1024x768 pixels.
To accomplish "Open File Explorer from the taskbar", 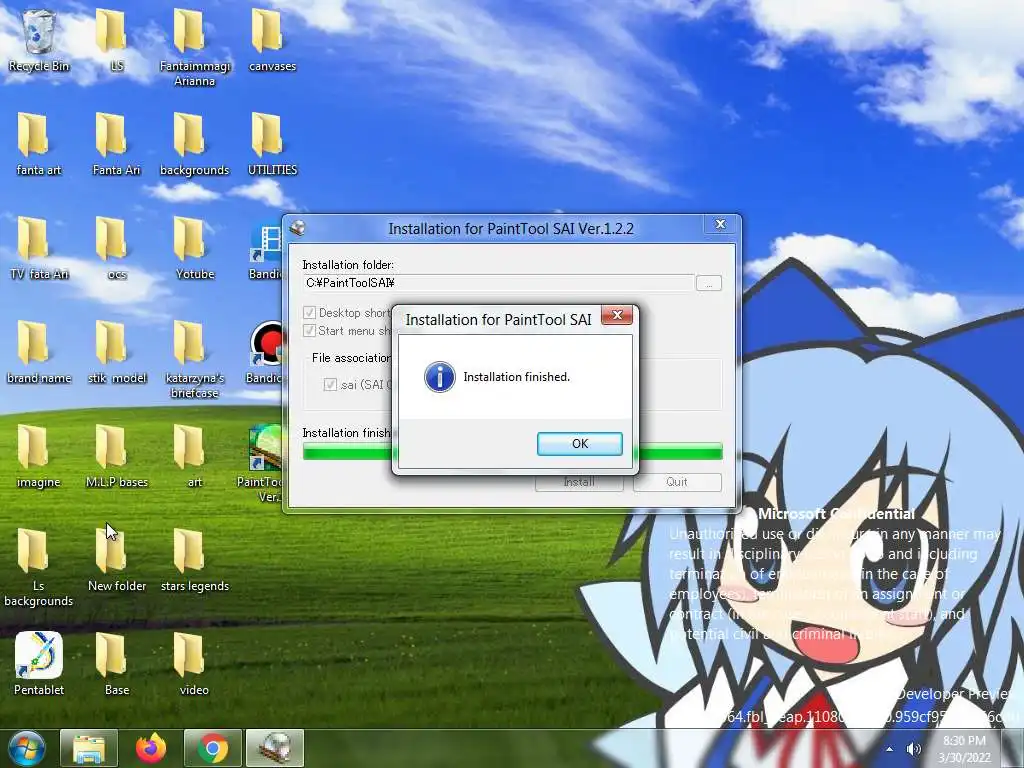I will click(89, 748).
